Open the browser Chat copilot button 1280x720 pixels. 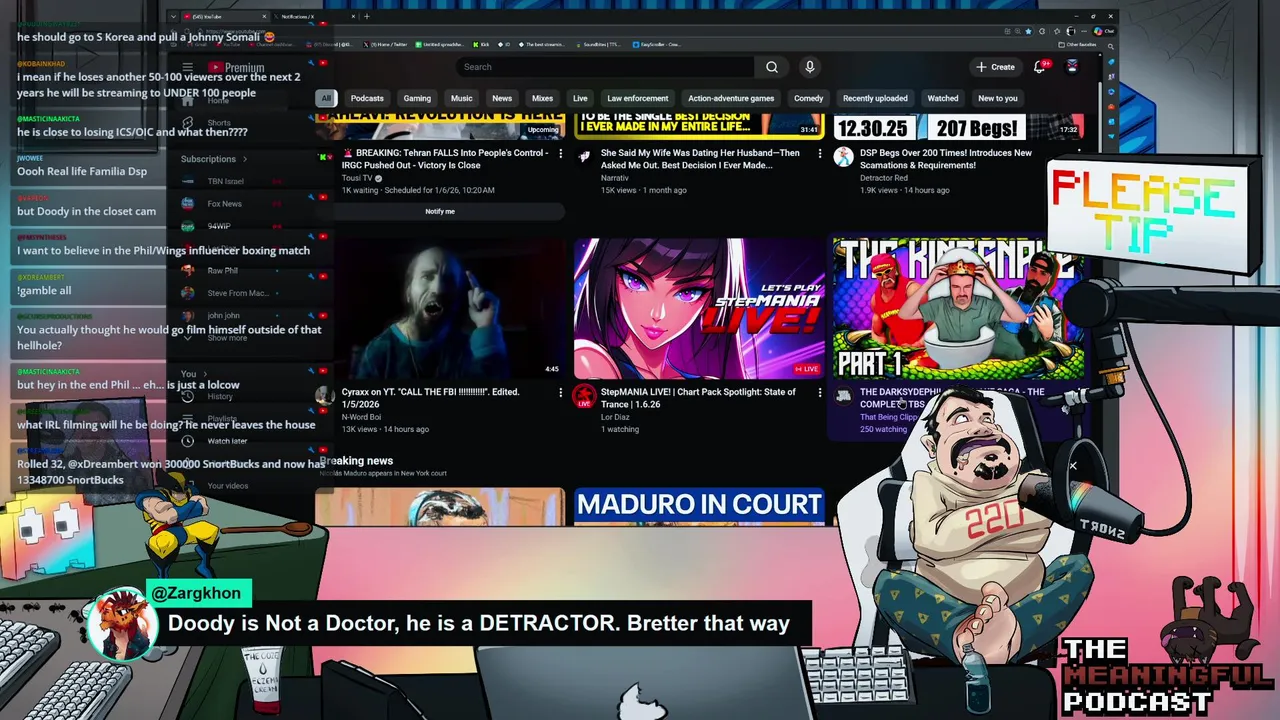coord(1104,31)
